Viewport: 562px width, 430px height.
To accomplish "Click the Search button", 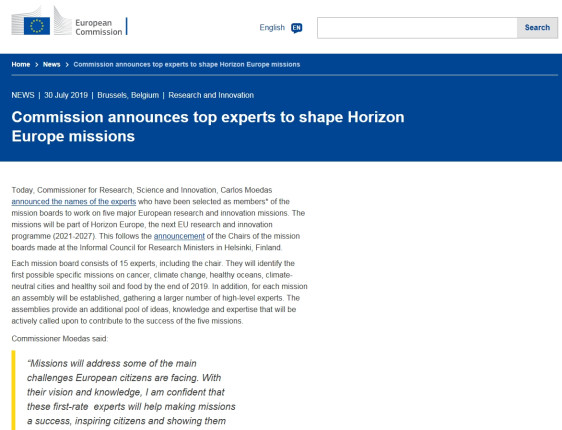I will (537, 28).
